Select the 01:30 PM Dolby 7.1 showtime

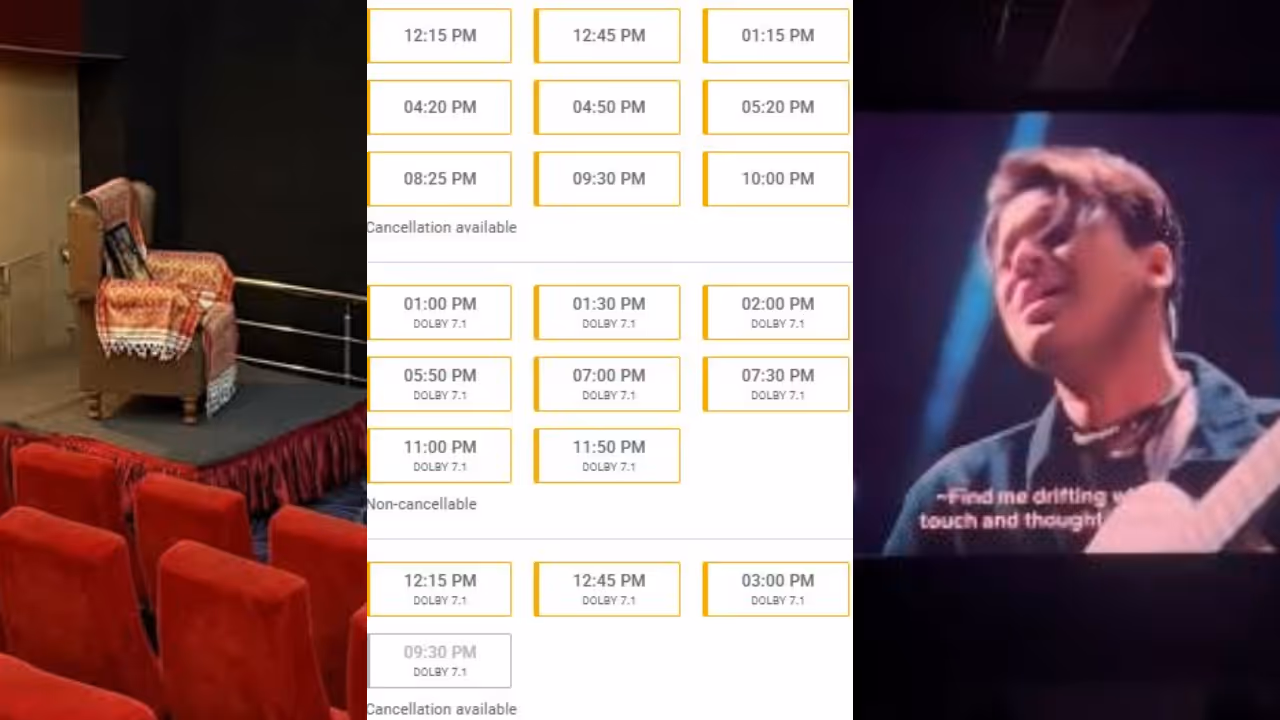(x=608, y=312)
